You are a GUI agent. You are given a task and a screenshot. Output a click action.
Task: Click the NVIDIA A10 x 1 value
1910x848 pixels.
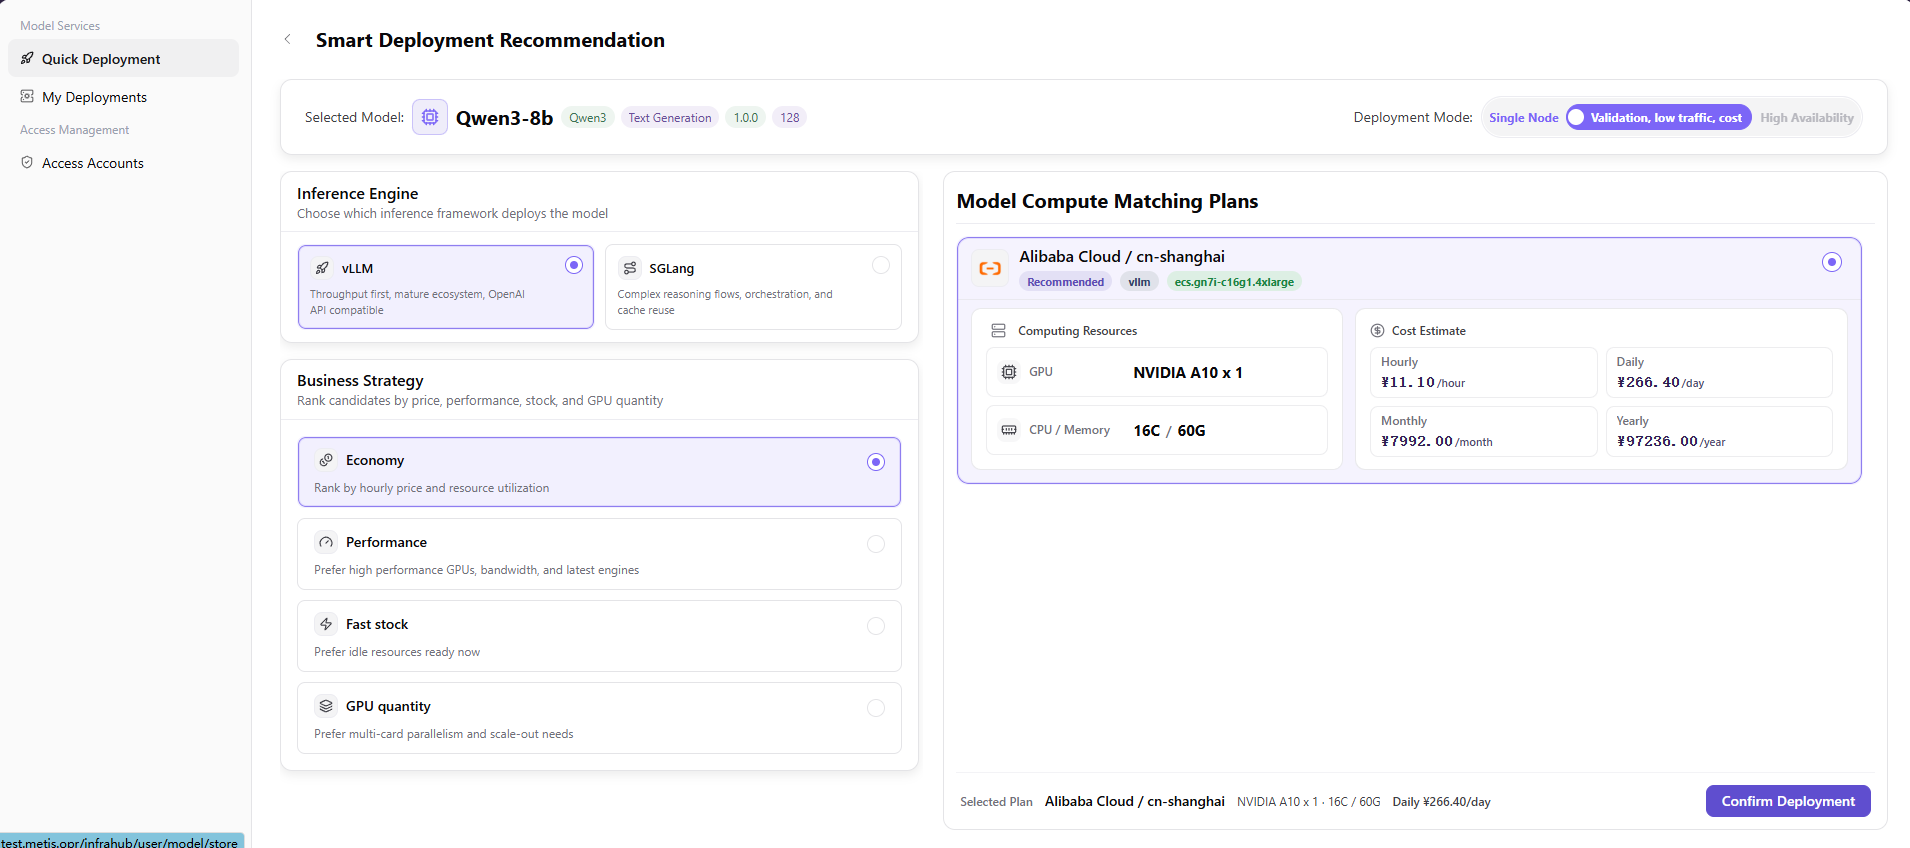pyautogui.click(x=1188, y=372)
